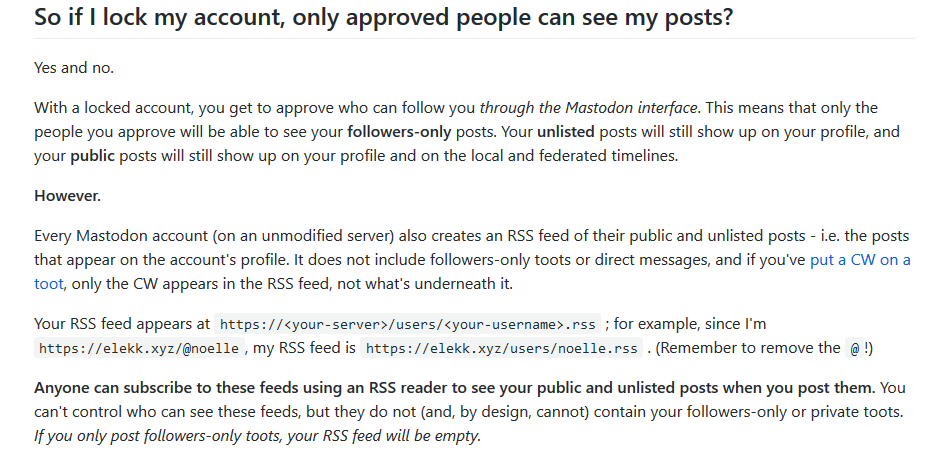The height and width of the screenshot is (461, 926).
Task: Click the "https://elekk.xyz/@noelle" code snippet
Action: (x=139, y=348)
